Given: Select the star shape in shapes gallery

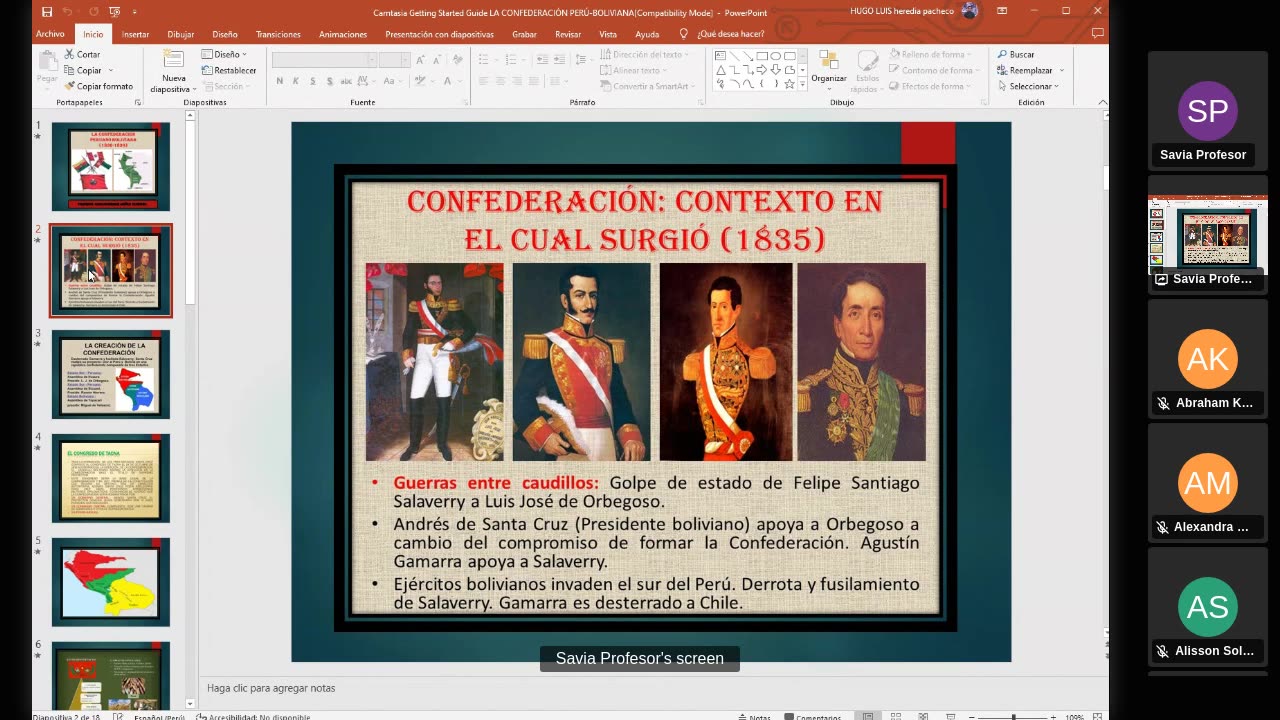Looking at the screenshot, I should (789, 84).
